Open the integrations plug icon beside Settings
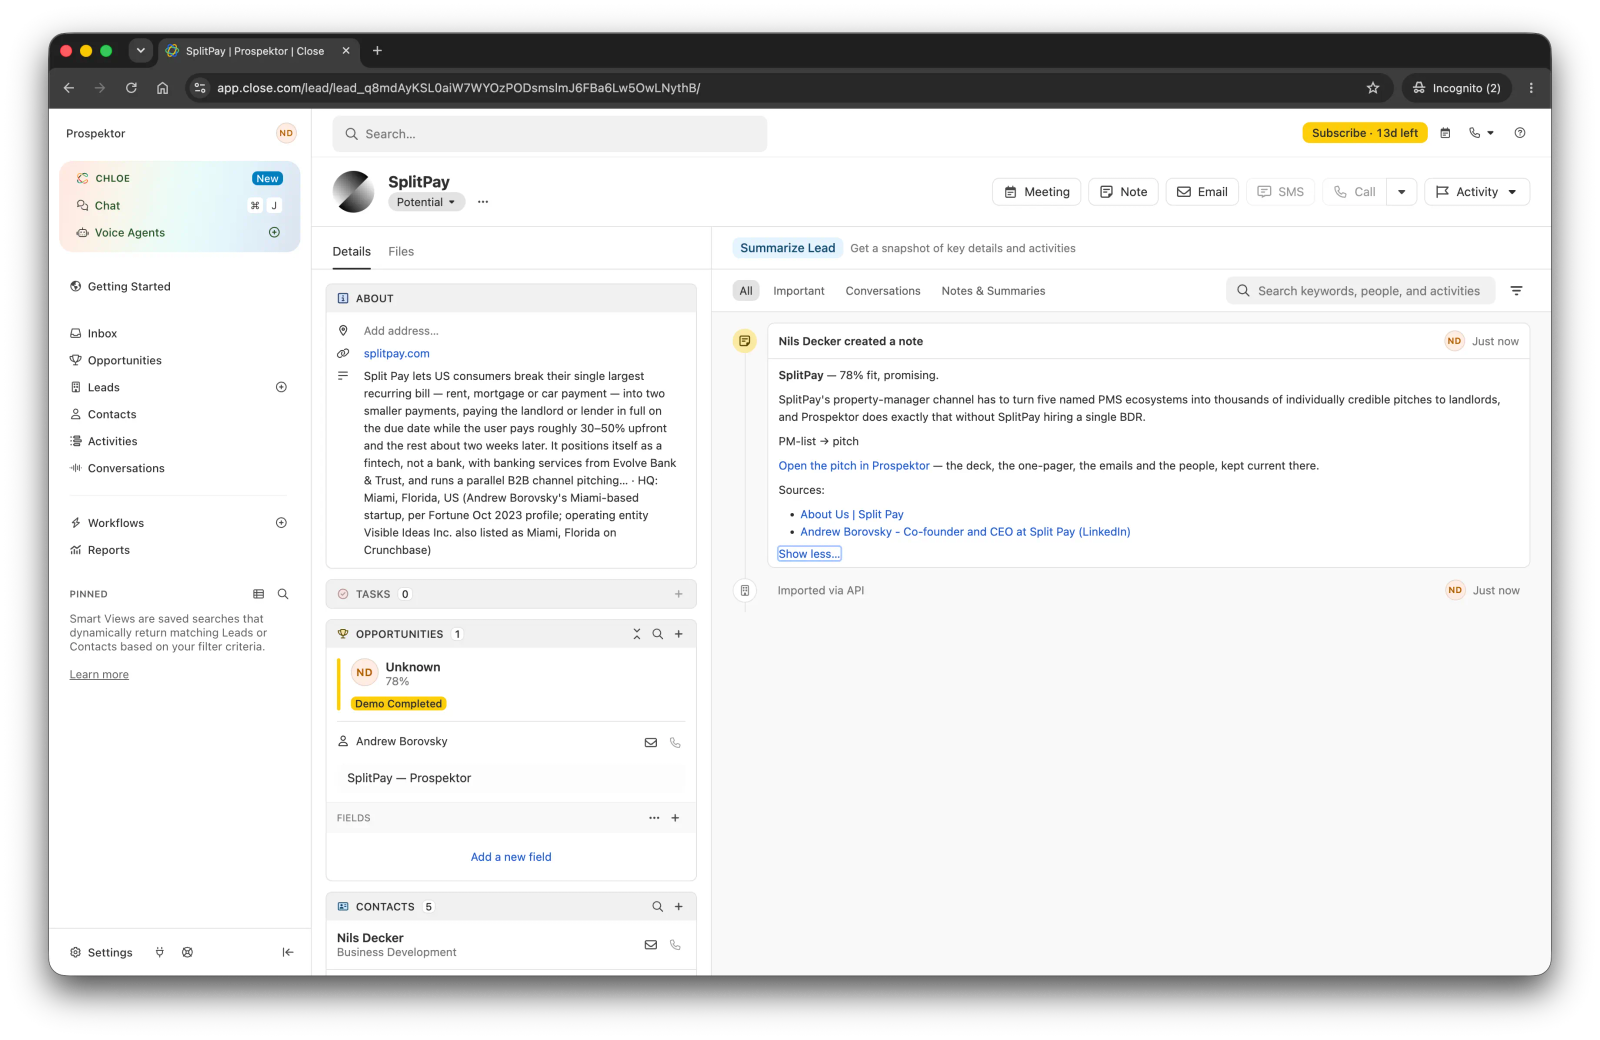Screen dimensions: 1600x1040 point(160,952)
